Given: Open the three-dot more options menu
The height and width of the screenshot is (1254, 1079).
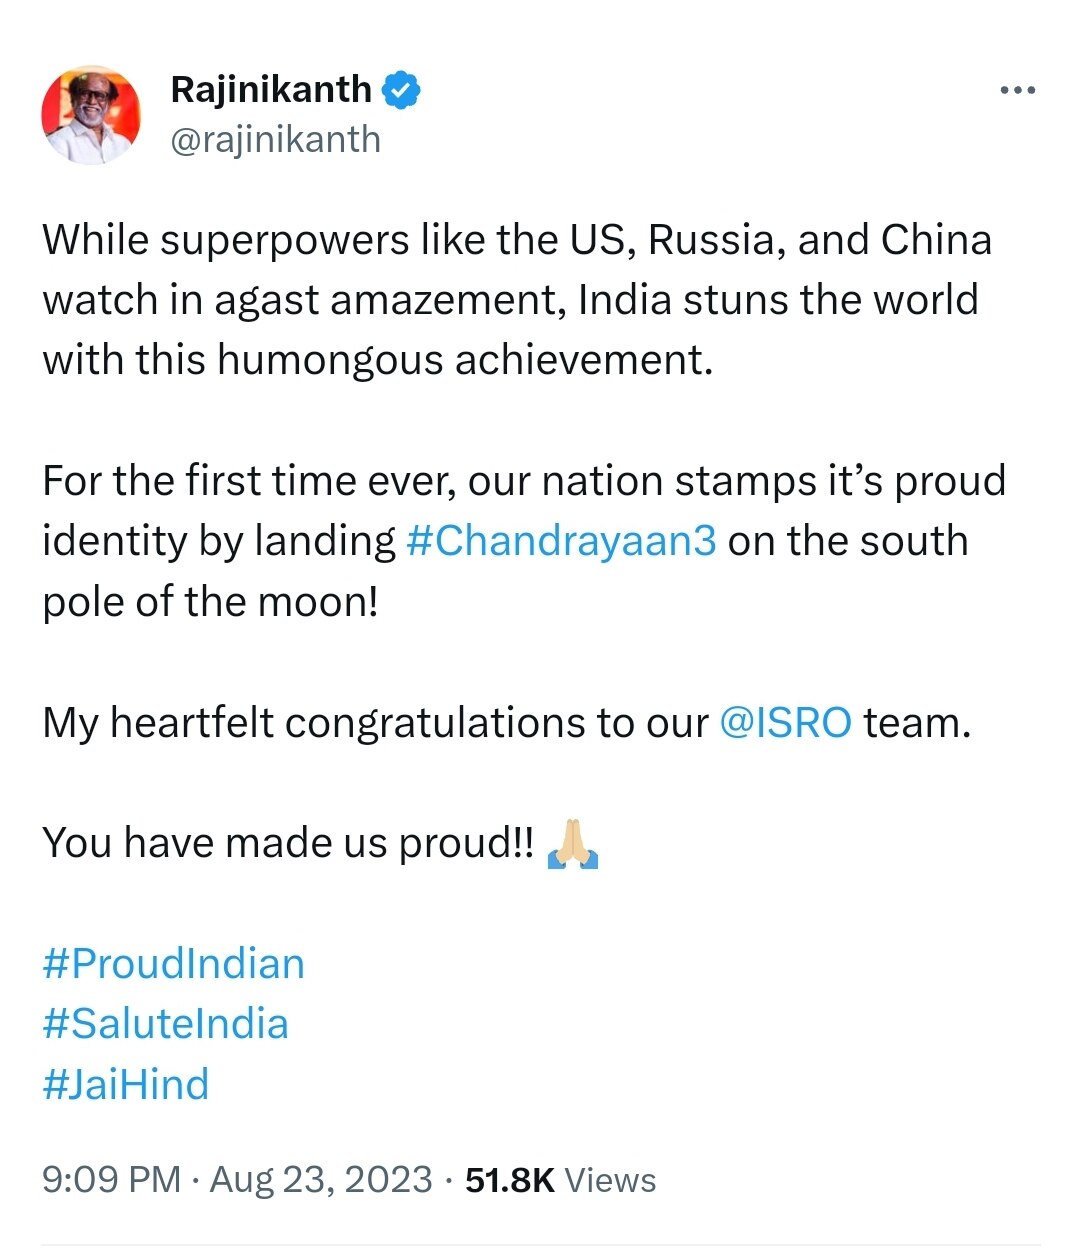Looking at the screenshot, I should [x=1017, y=91].
